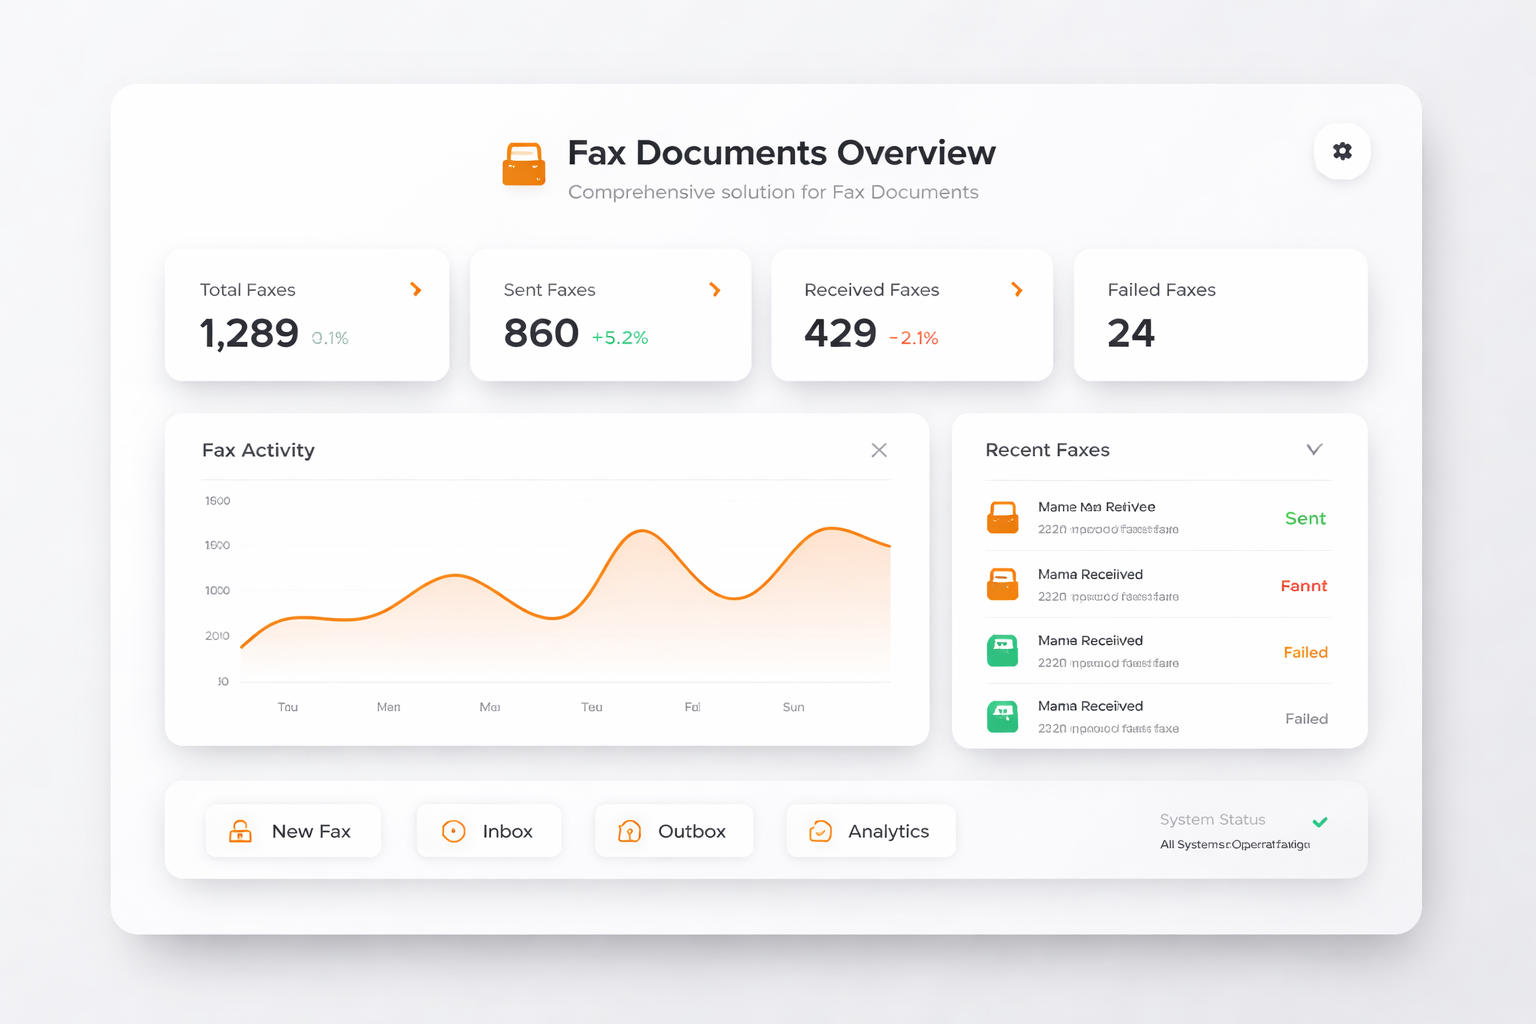
Task: Open the Inbox
Action: (489, 831)
